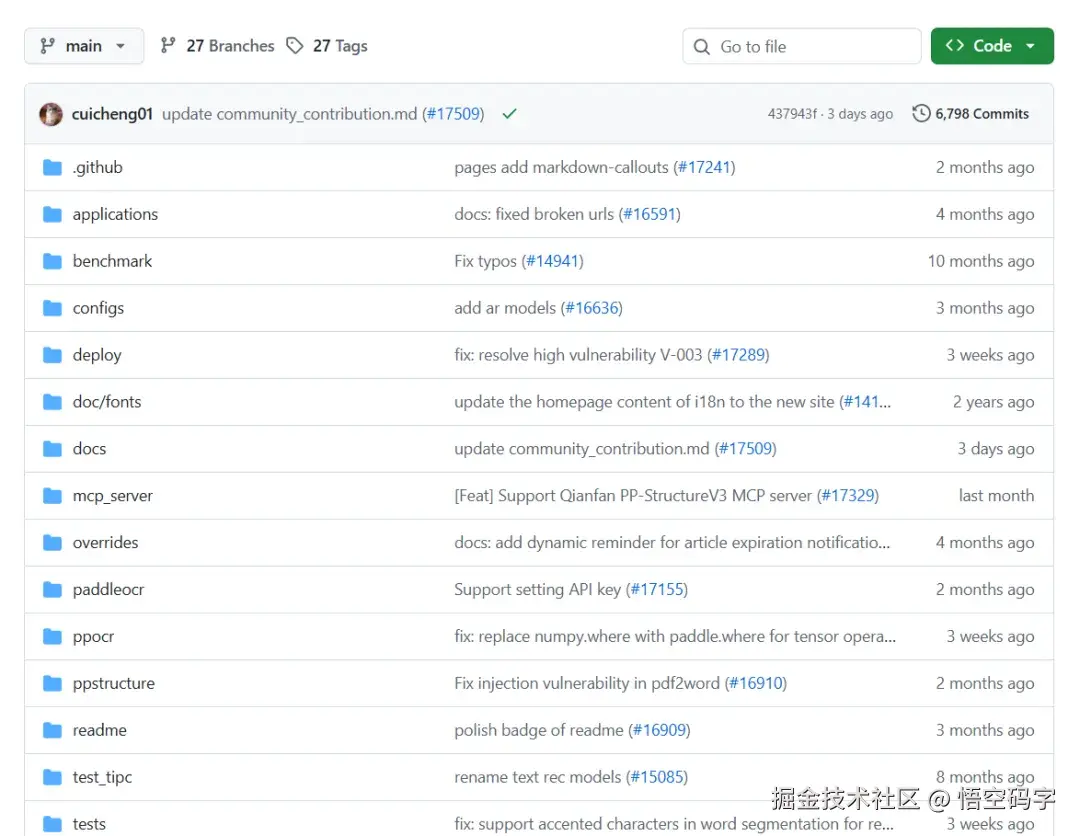Open the tests directory
The height and width of the screenshot is (836, 1080).
click(x=89, y=824)
